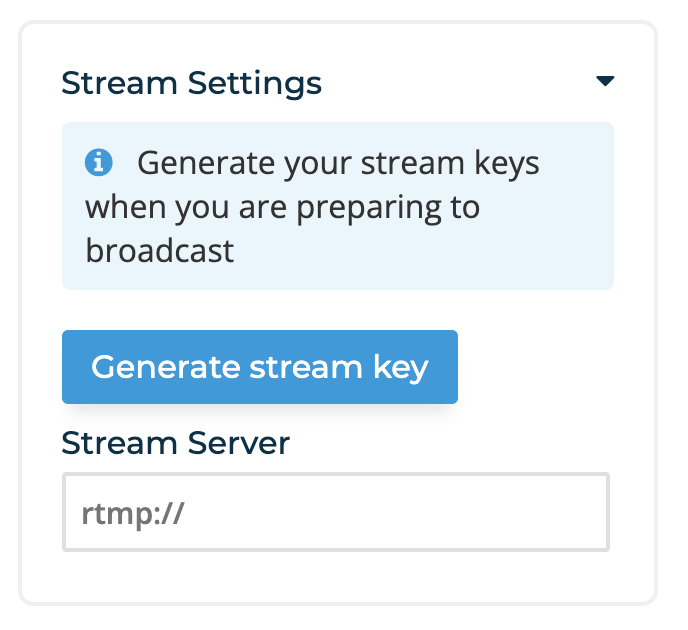The height and width of the screenshot is (630, 688).
Task: Click the Generate stream key button
Action: click(260, 367)
